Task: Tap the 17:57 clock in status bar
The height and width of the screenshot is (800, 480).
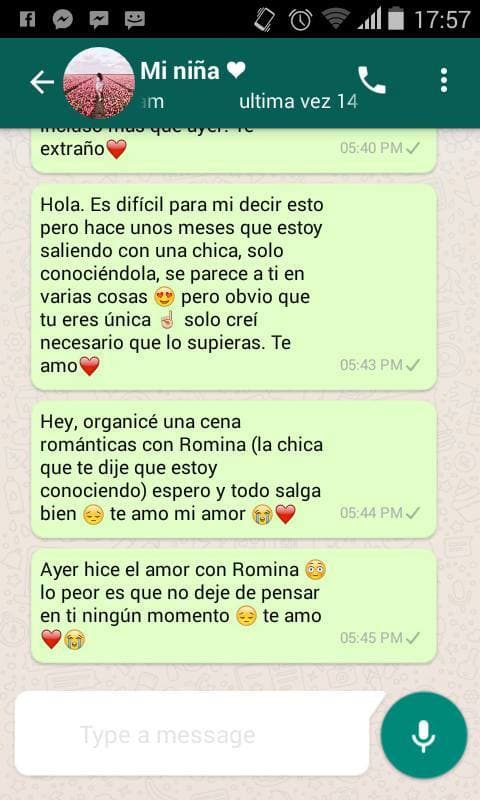Action: 442,19
